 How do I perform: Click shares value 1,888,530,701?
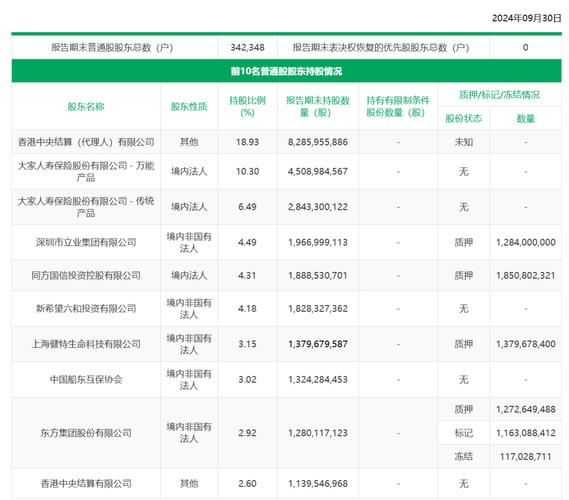[318, 275]
